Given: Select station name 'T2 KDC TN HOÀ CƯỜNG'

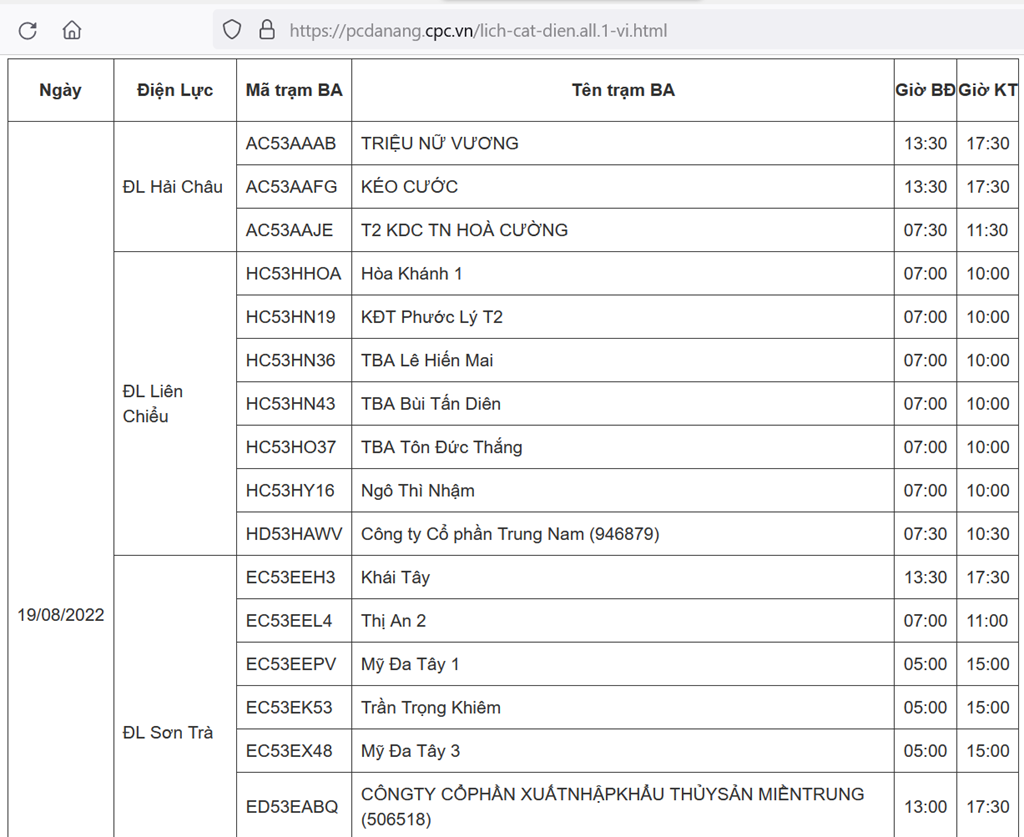Looking at the screenshot, I should pos(464,230).
